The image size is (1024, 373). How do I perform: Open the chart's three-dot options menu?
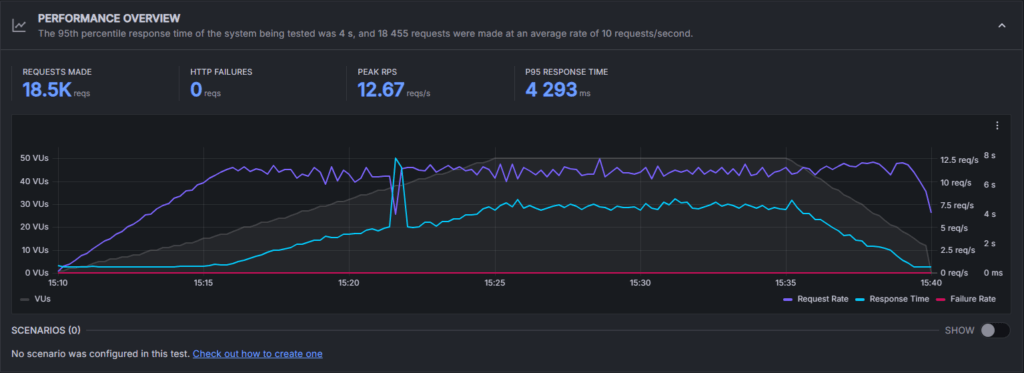tap(997, 125)
